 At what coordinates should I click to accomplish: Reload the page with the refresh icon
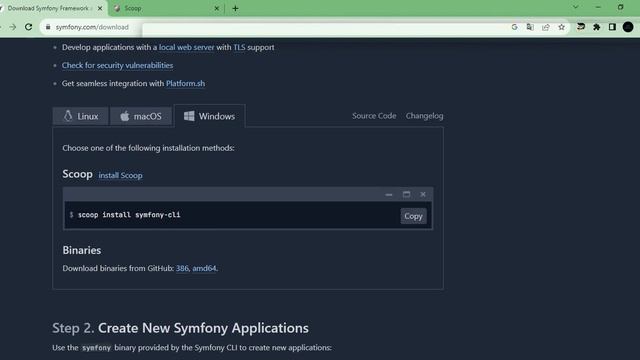click(28, 27)
